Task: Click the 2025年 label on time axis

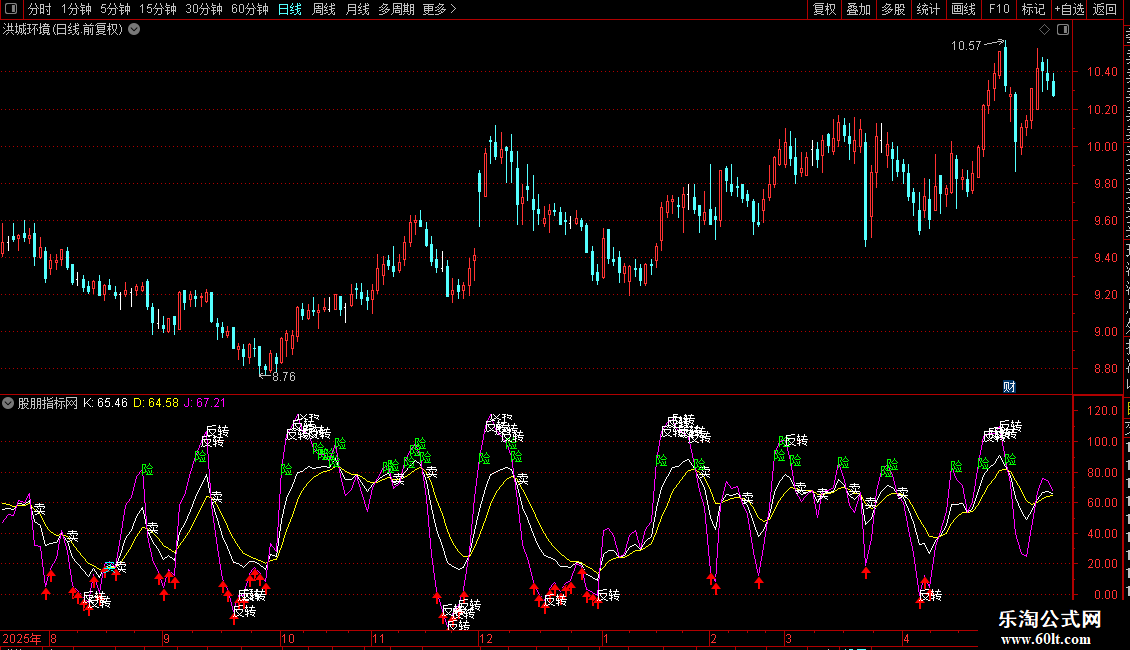Action: [x=22, y=638]
